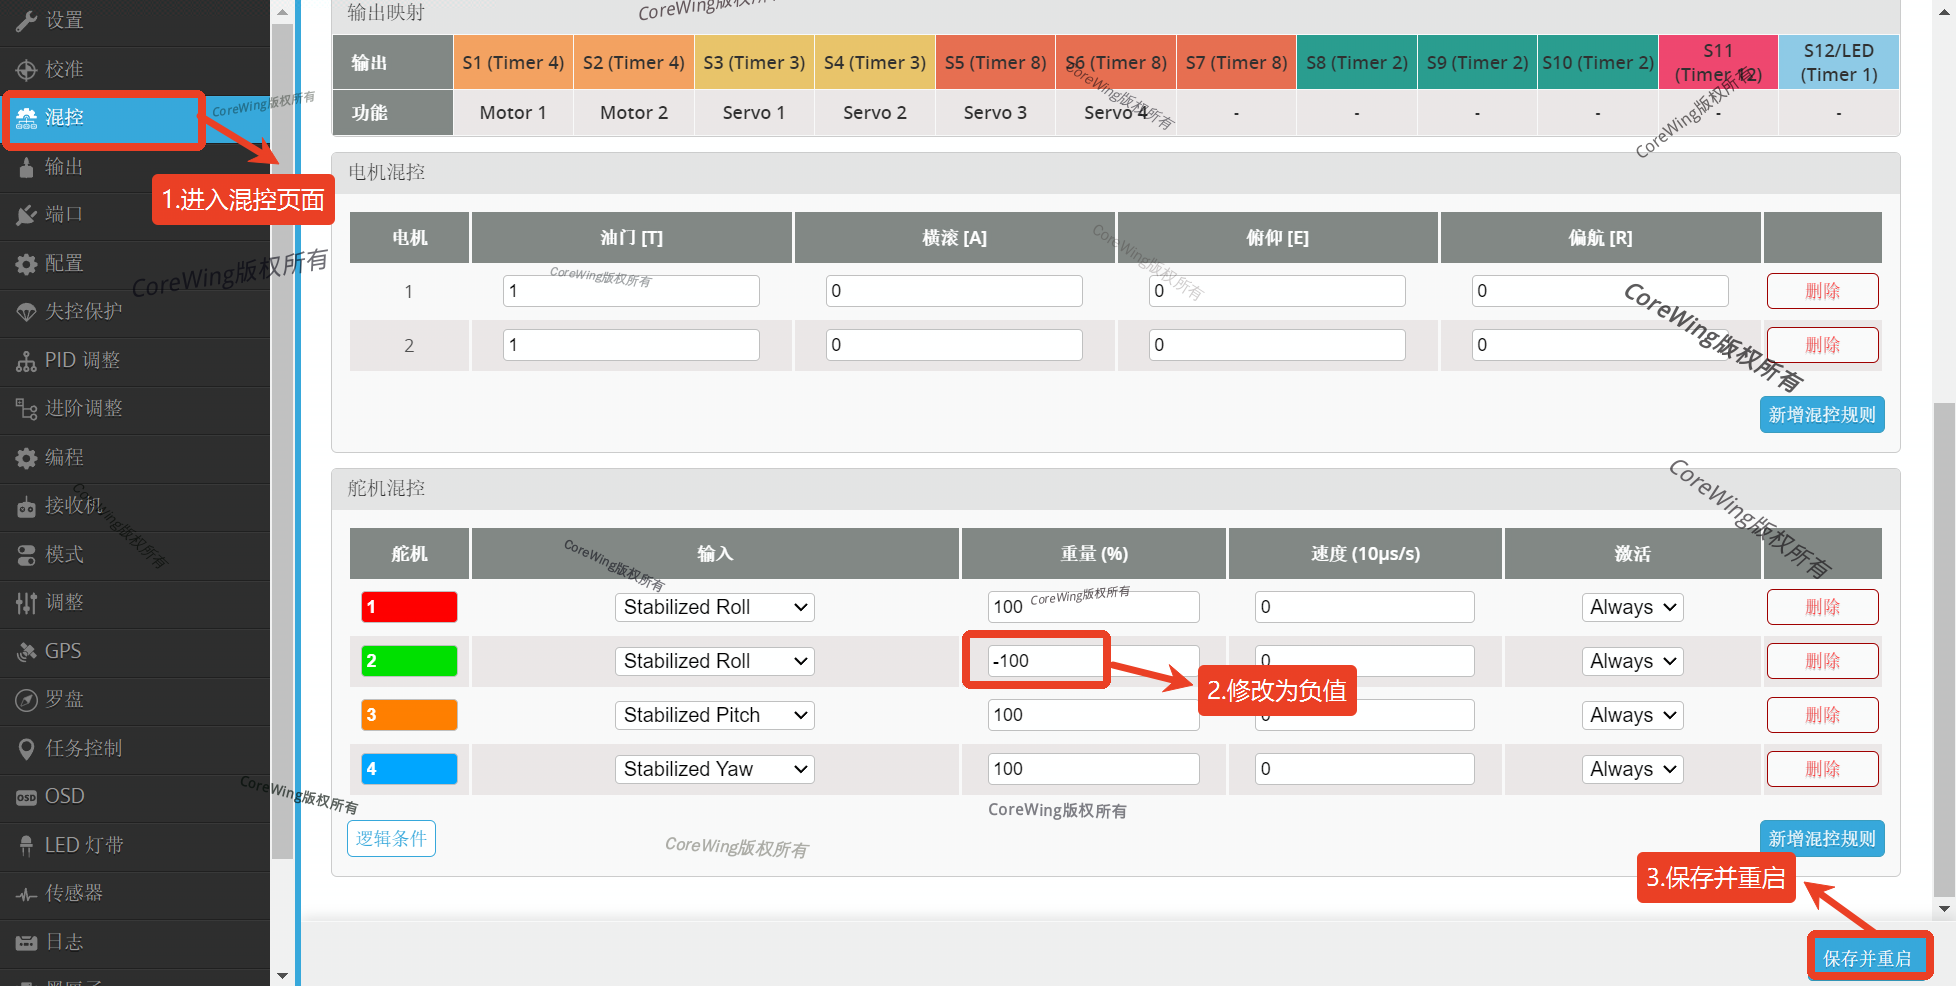Click the GPS satellite icon in sidebar
Image resolution: width=1956 pixels, height=986 pixels.
click(x=26, y=651)
